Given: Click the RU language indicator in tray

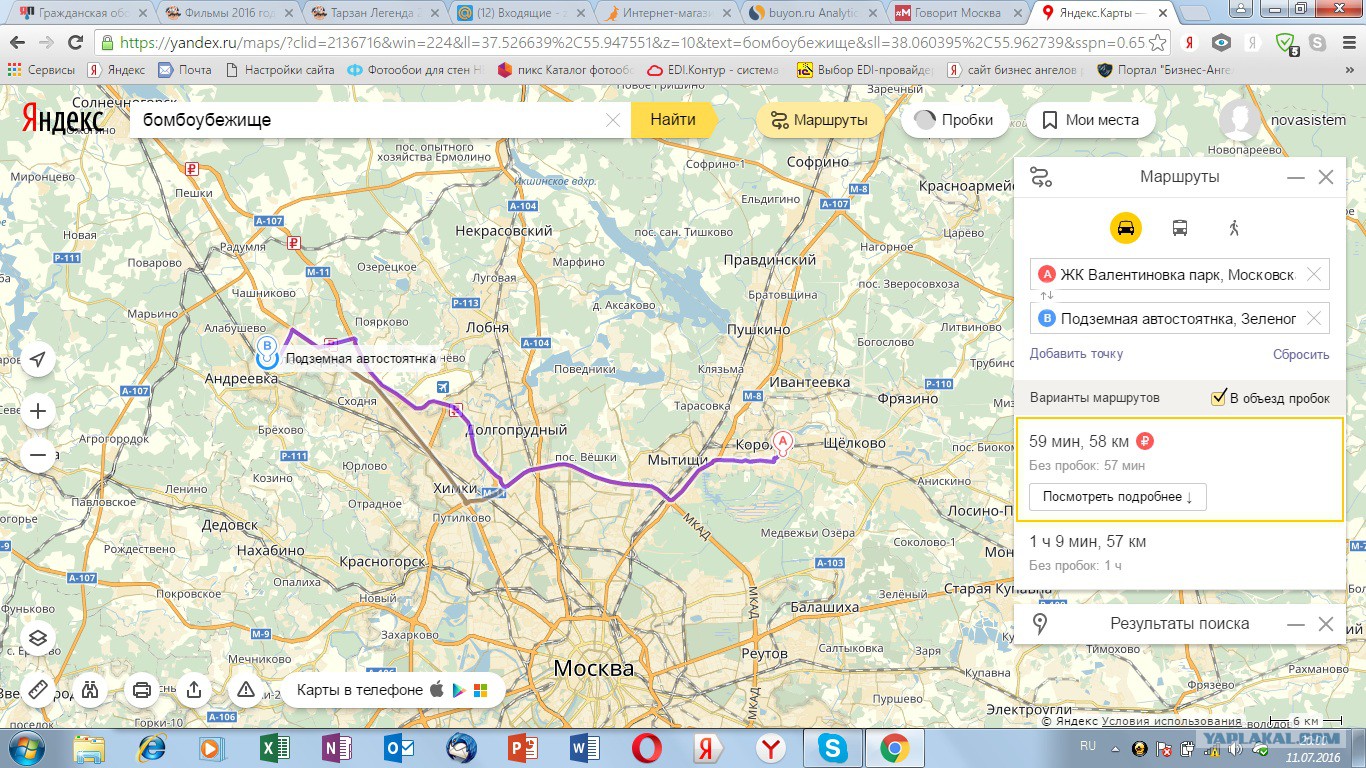Looking at the screenshot, I should (x=1088, y=746).
